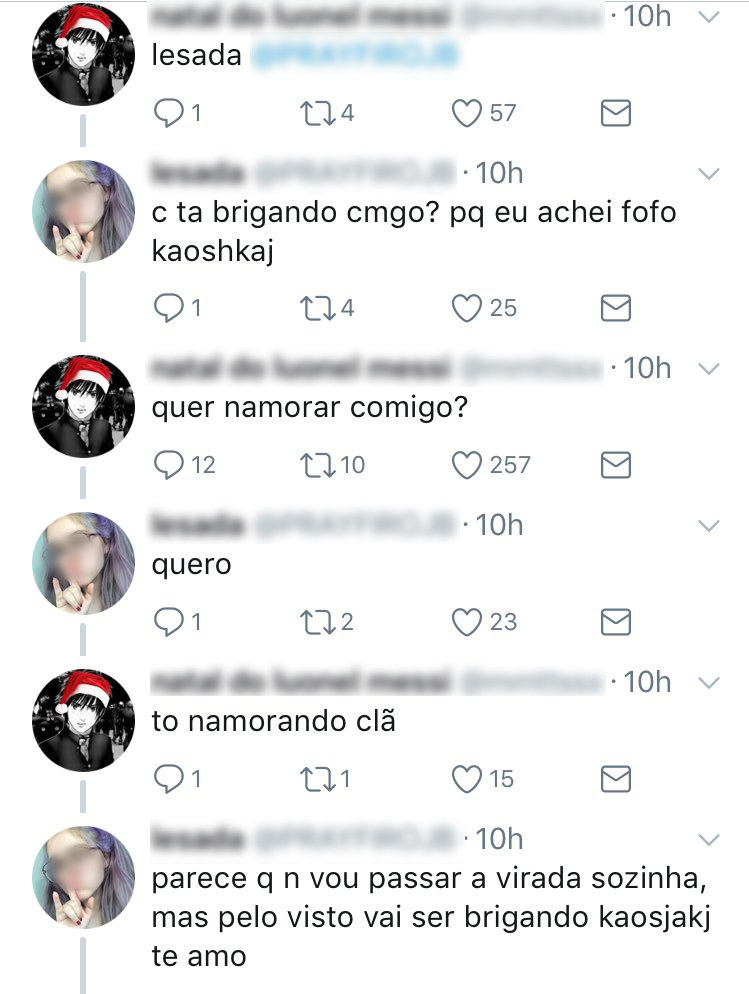Send the first tweet via direct message
The image size is (749, 994).
(615, 113)
